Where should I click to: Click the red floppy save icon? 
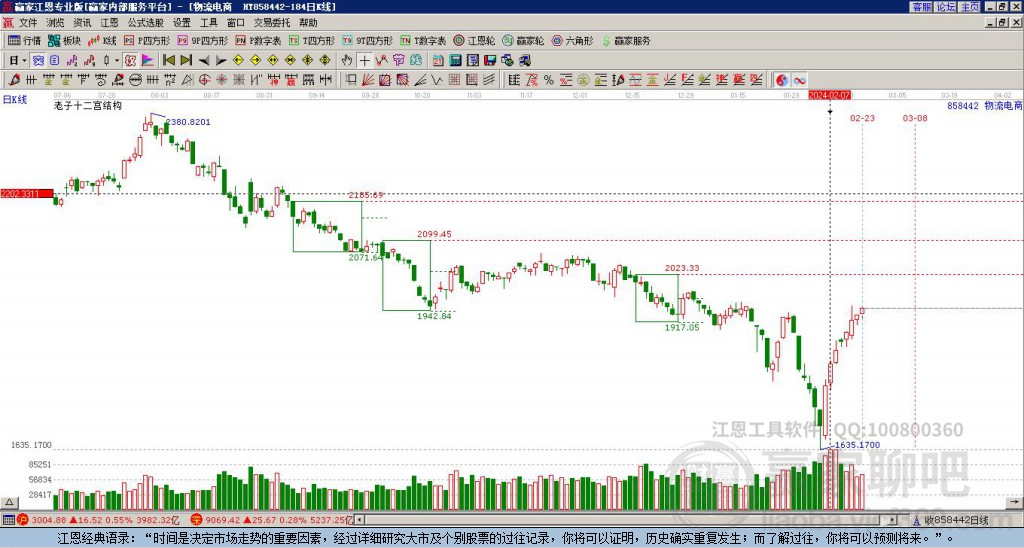point(490,61)
